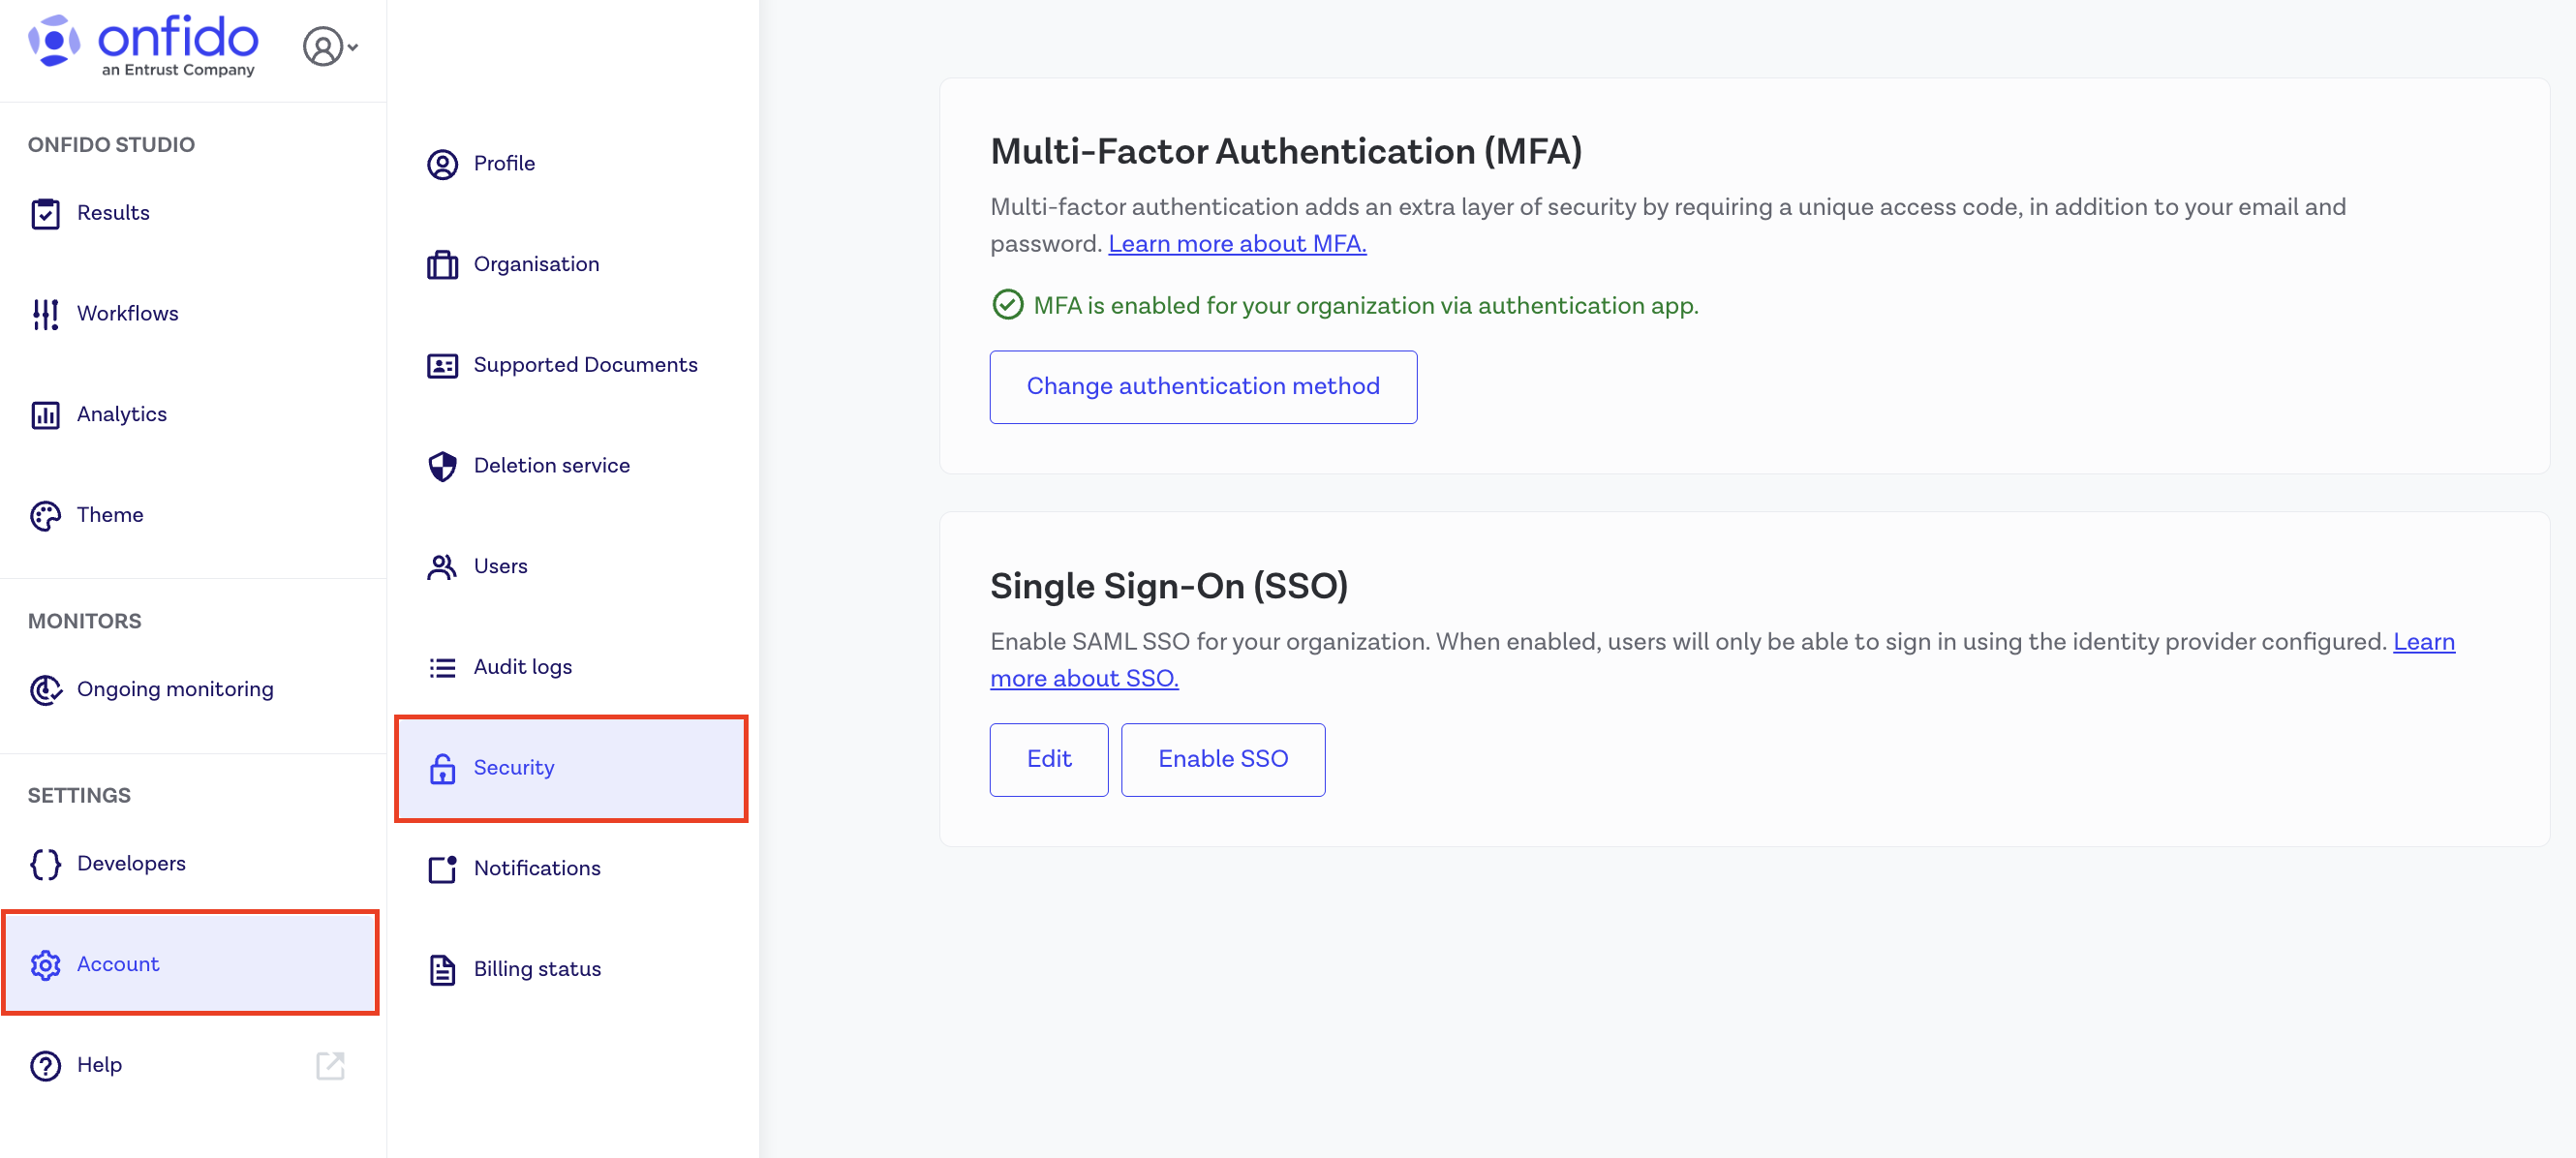The height and width of the screenshot is (1158, 2576).
Task: Click the Notifications icon
Action: [x=442, y=869]
